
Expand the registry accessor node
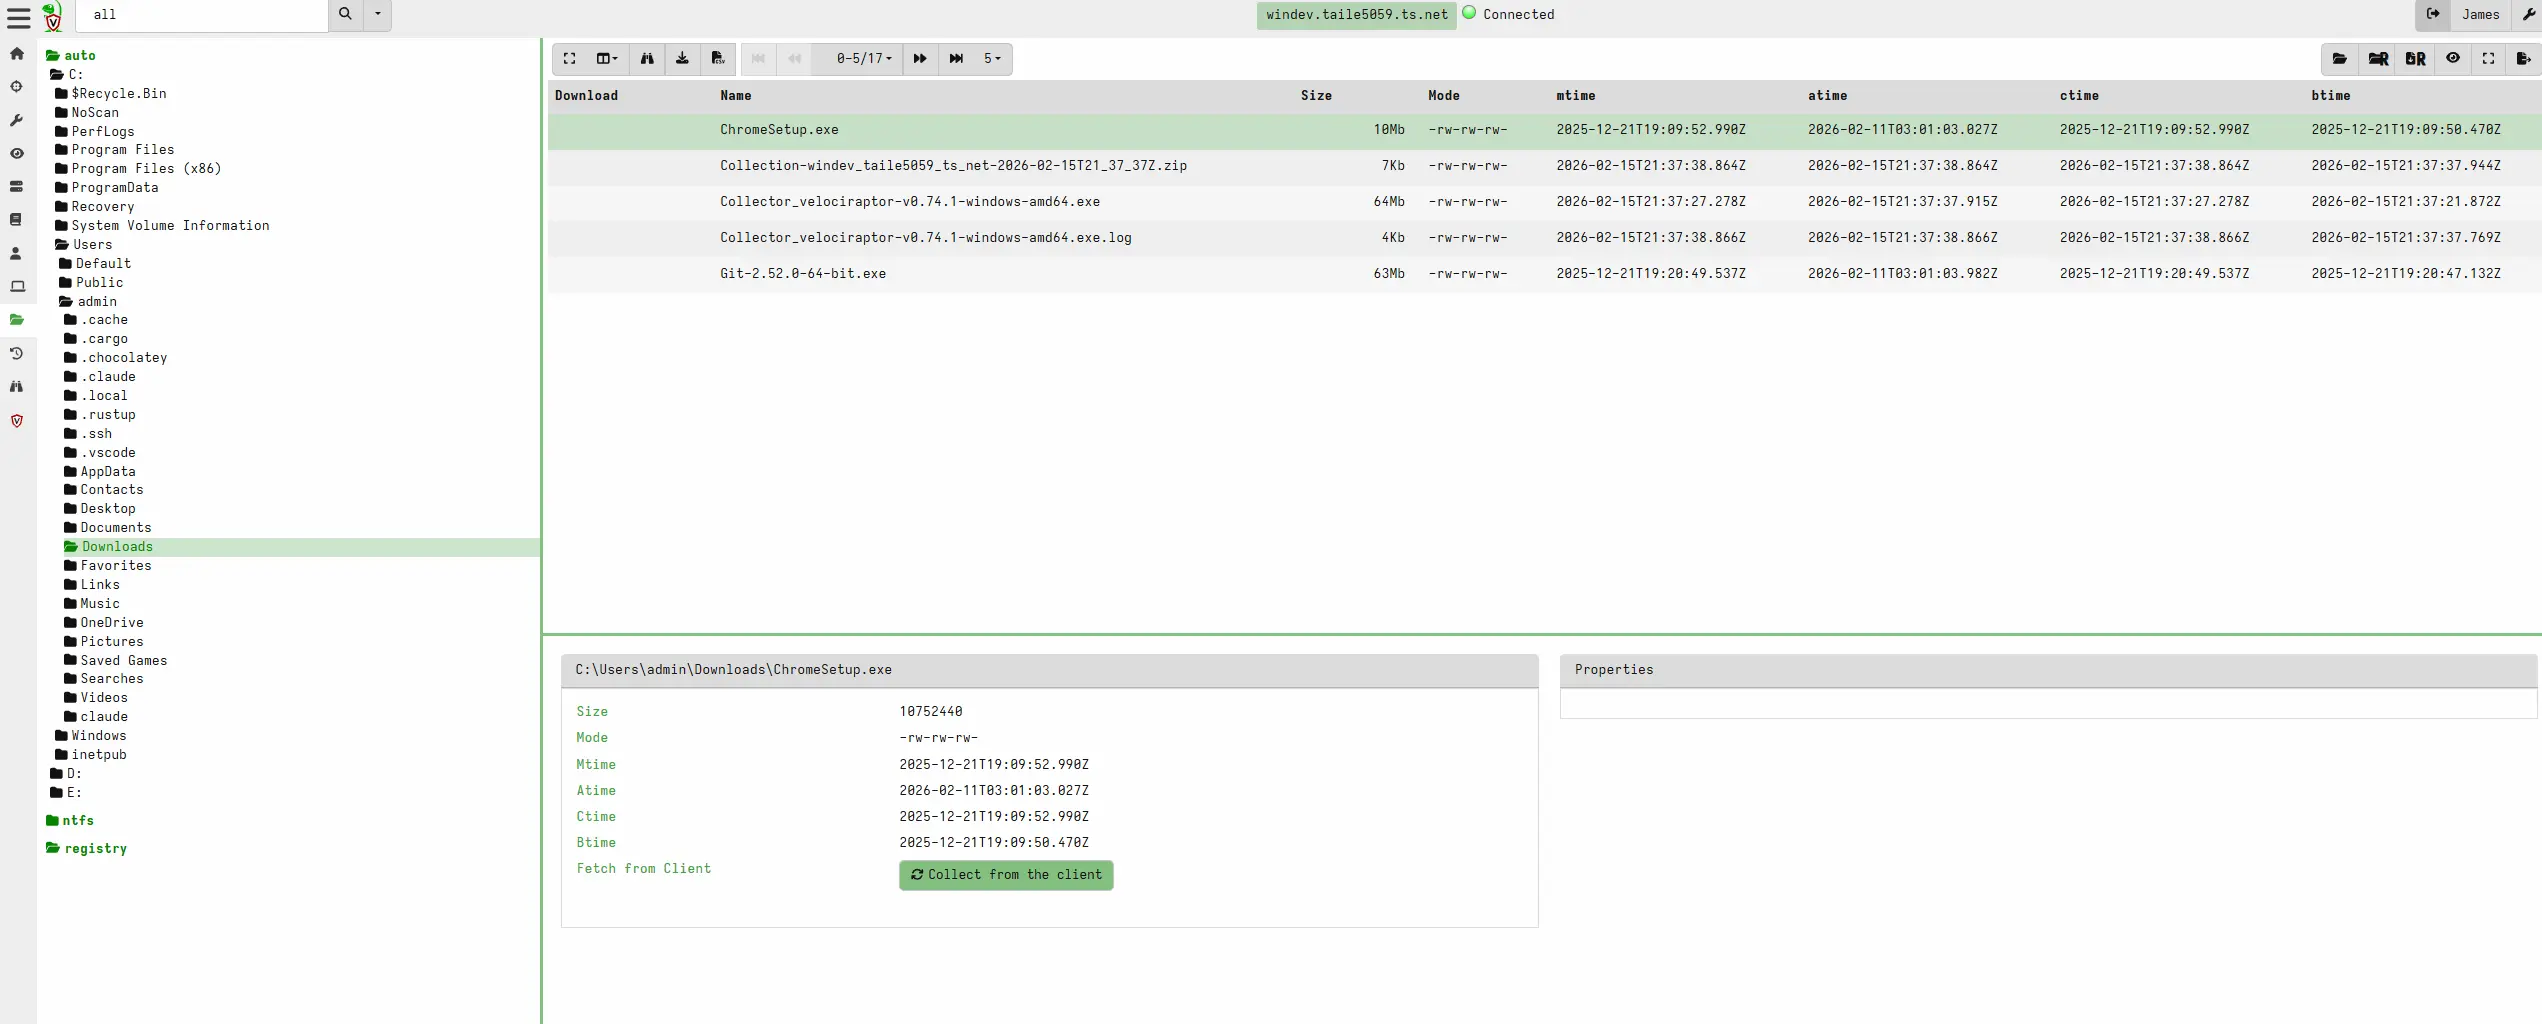pyautogui.click(x=86, y=849)
